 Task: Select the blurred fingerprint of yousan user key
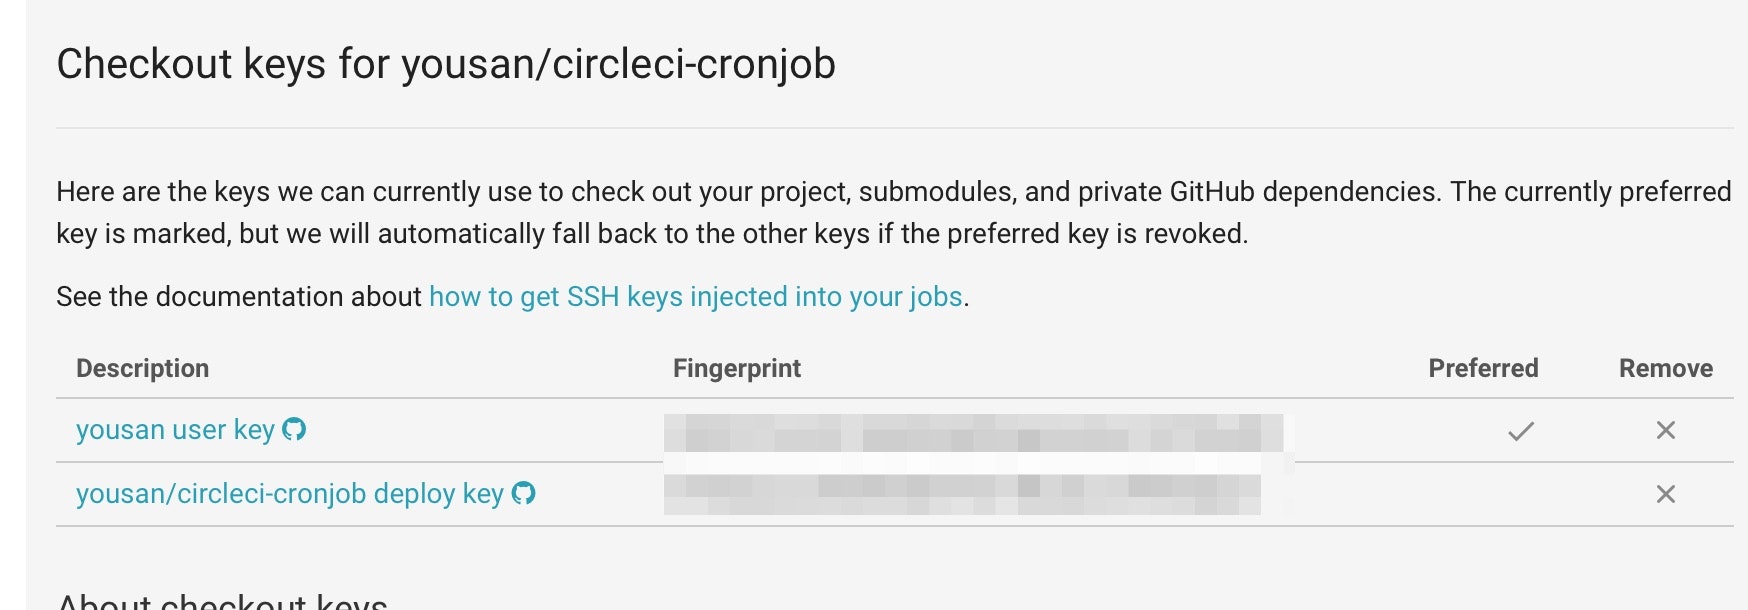(972, 433)
